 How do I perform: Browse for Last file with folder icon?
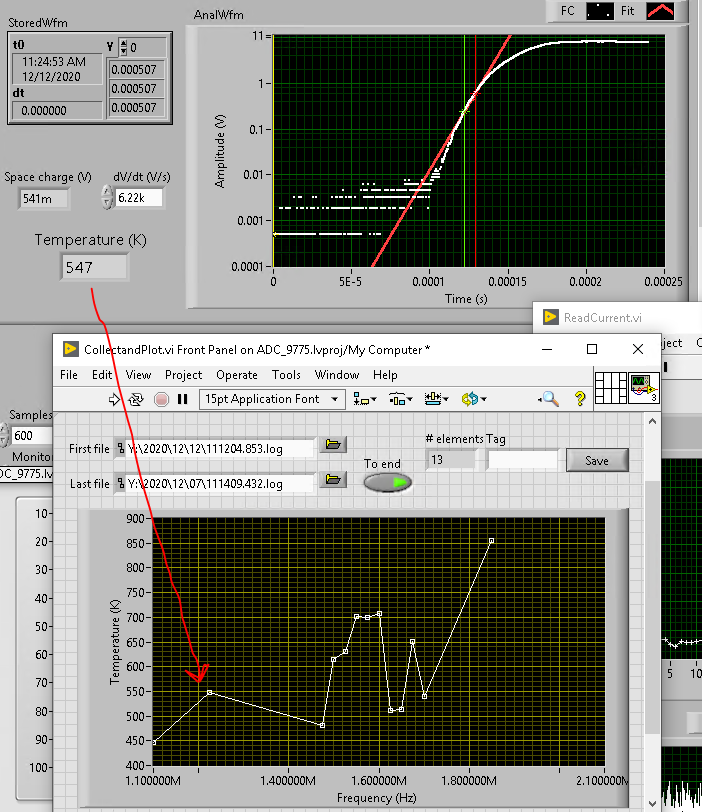point(333,479)
